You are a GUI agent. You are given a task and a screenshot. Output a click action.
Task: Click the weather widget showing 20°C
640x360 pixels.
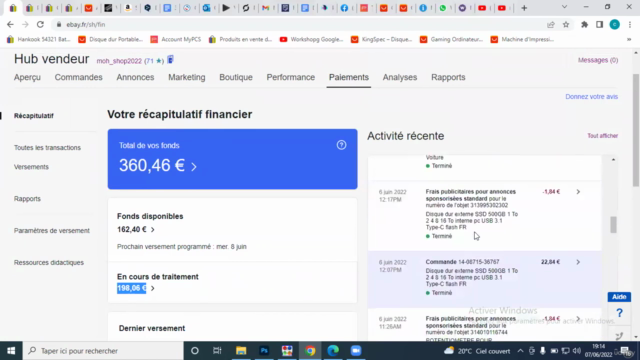tap(478, 351)
